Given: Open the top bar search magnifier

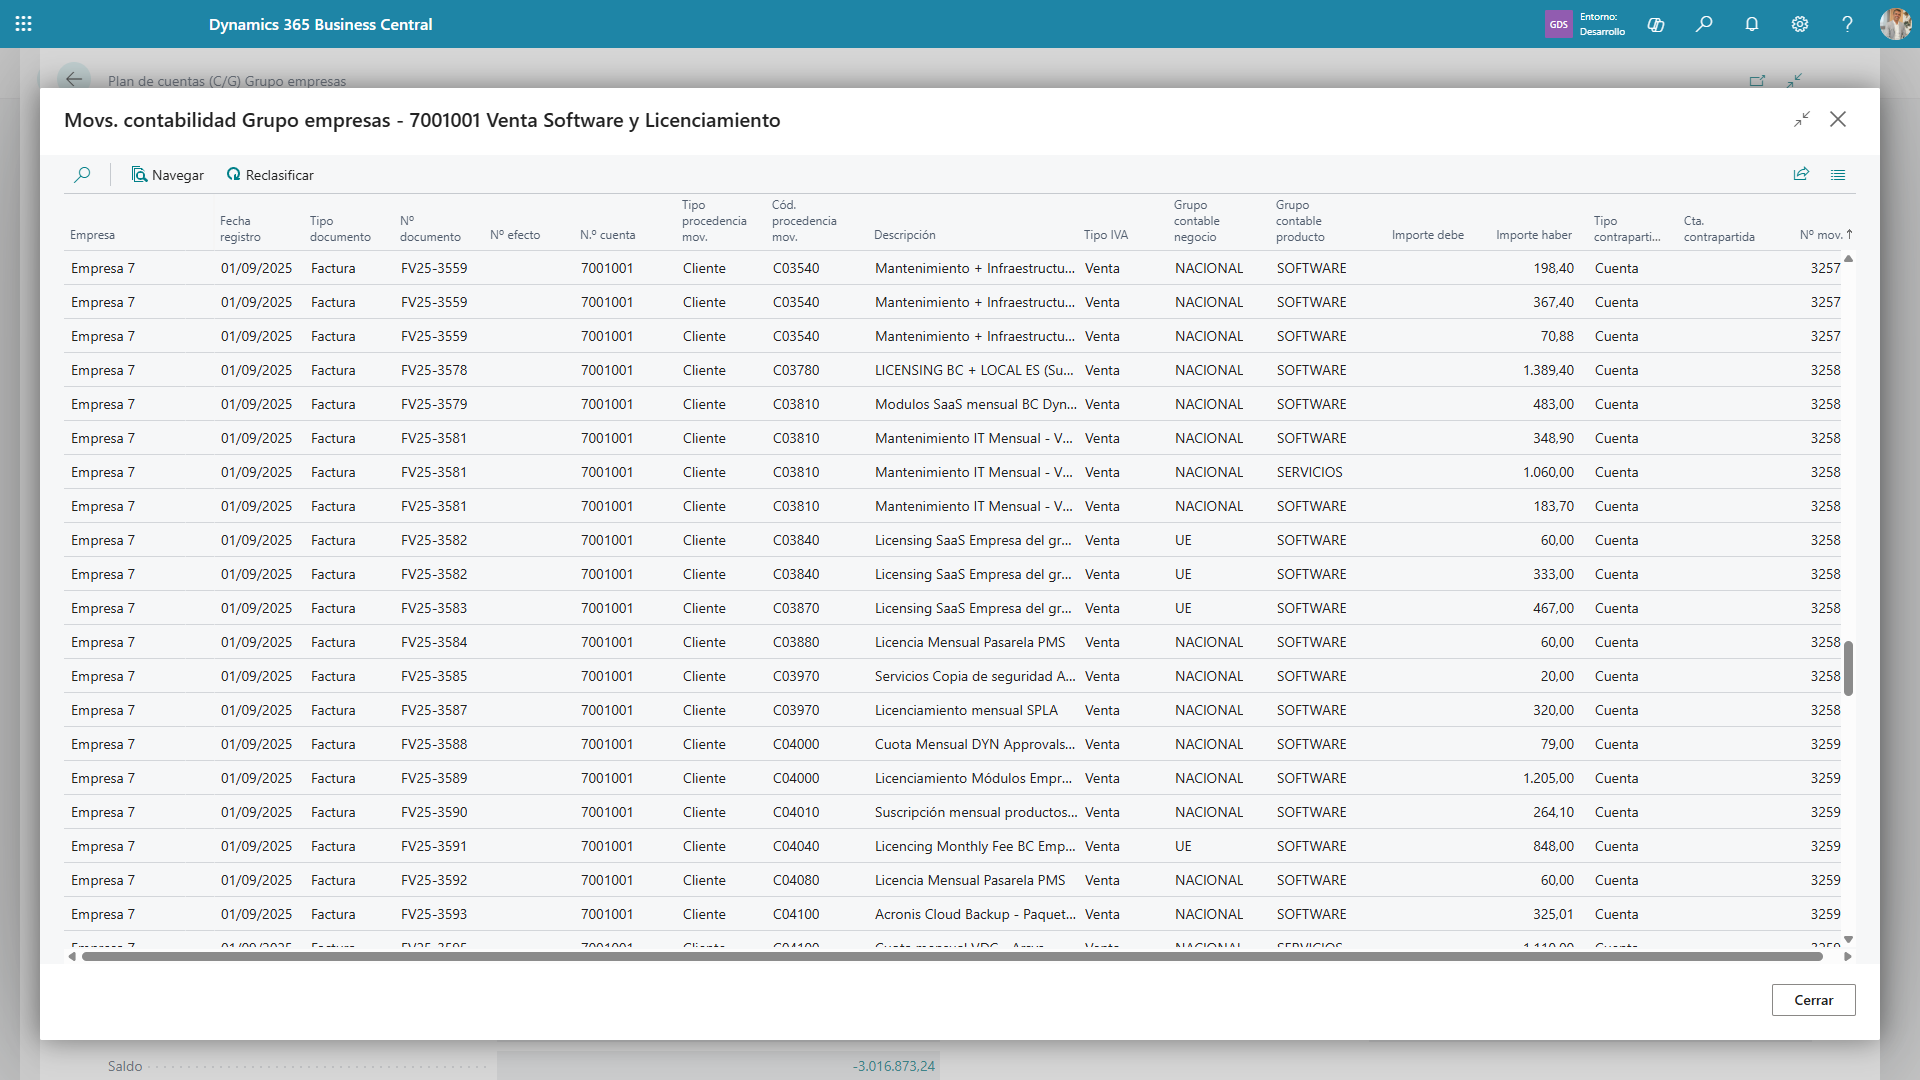Looking at the screenshot, I should 1704,24.
